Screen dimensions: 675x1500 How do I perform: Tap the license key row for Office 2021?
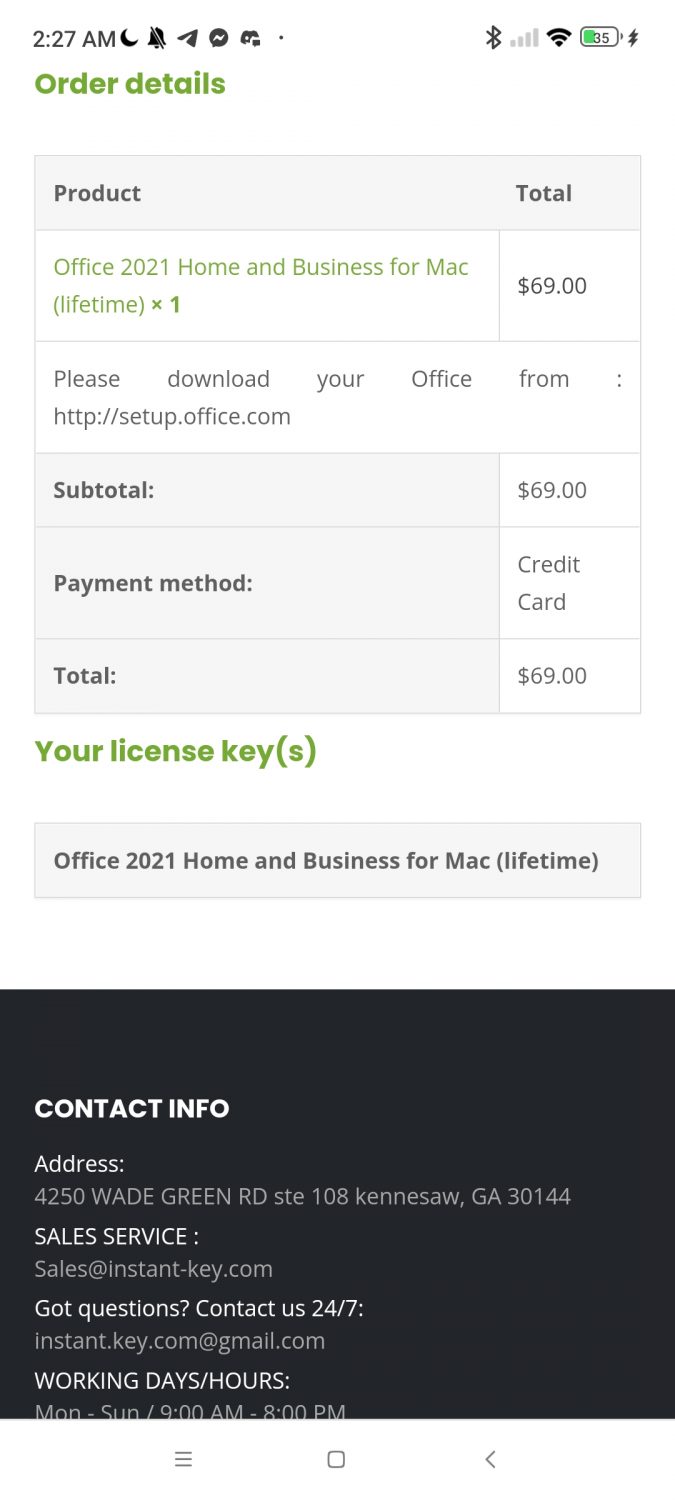click(326, 860)
